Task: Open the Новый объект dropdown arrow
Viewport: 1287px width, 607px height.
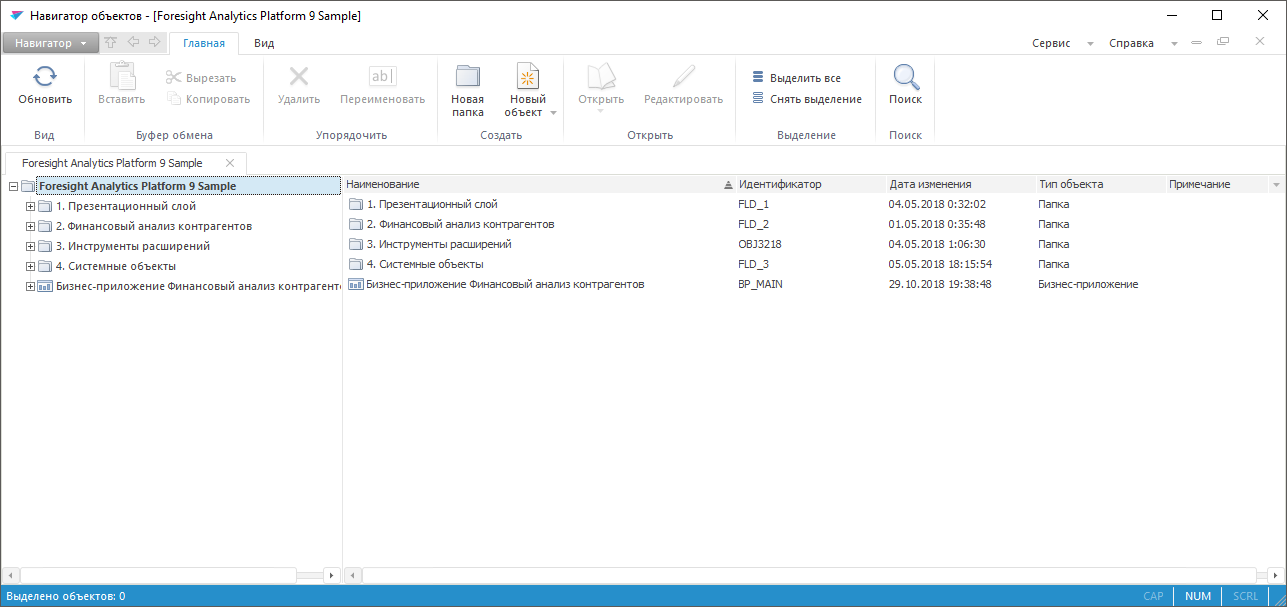Action: [553, 113]
